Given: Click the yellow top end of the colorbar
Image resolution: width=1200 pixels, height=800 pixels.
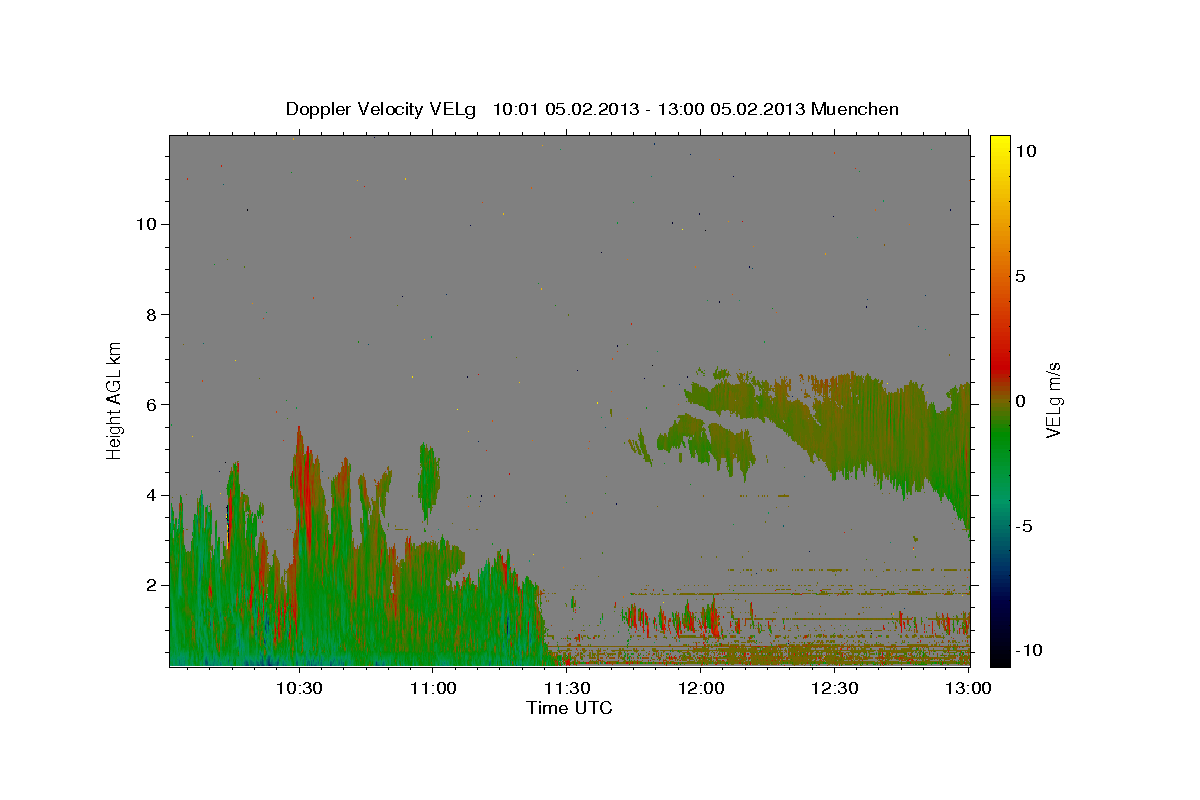Looking at the screenshot, I should tap(999, 142).
